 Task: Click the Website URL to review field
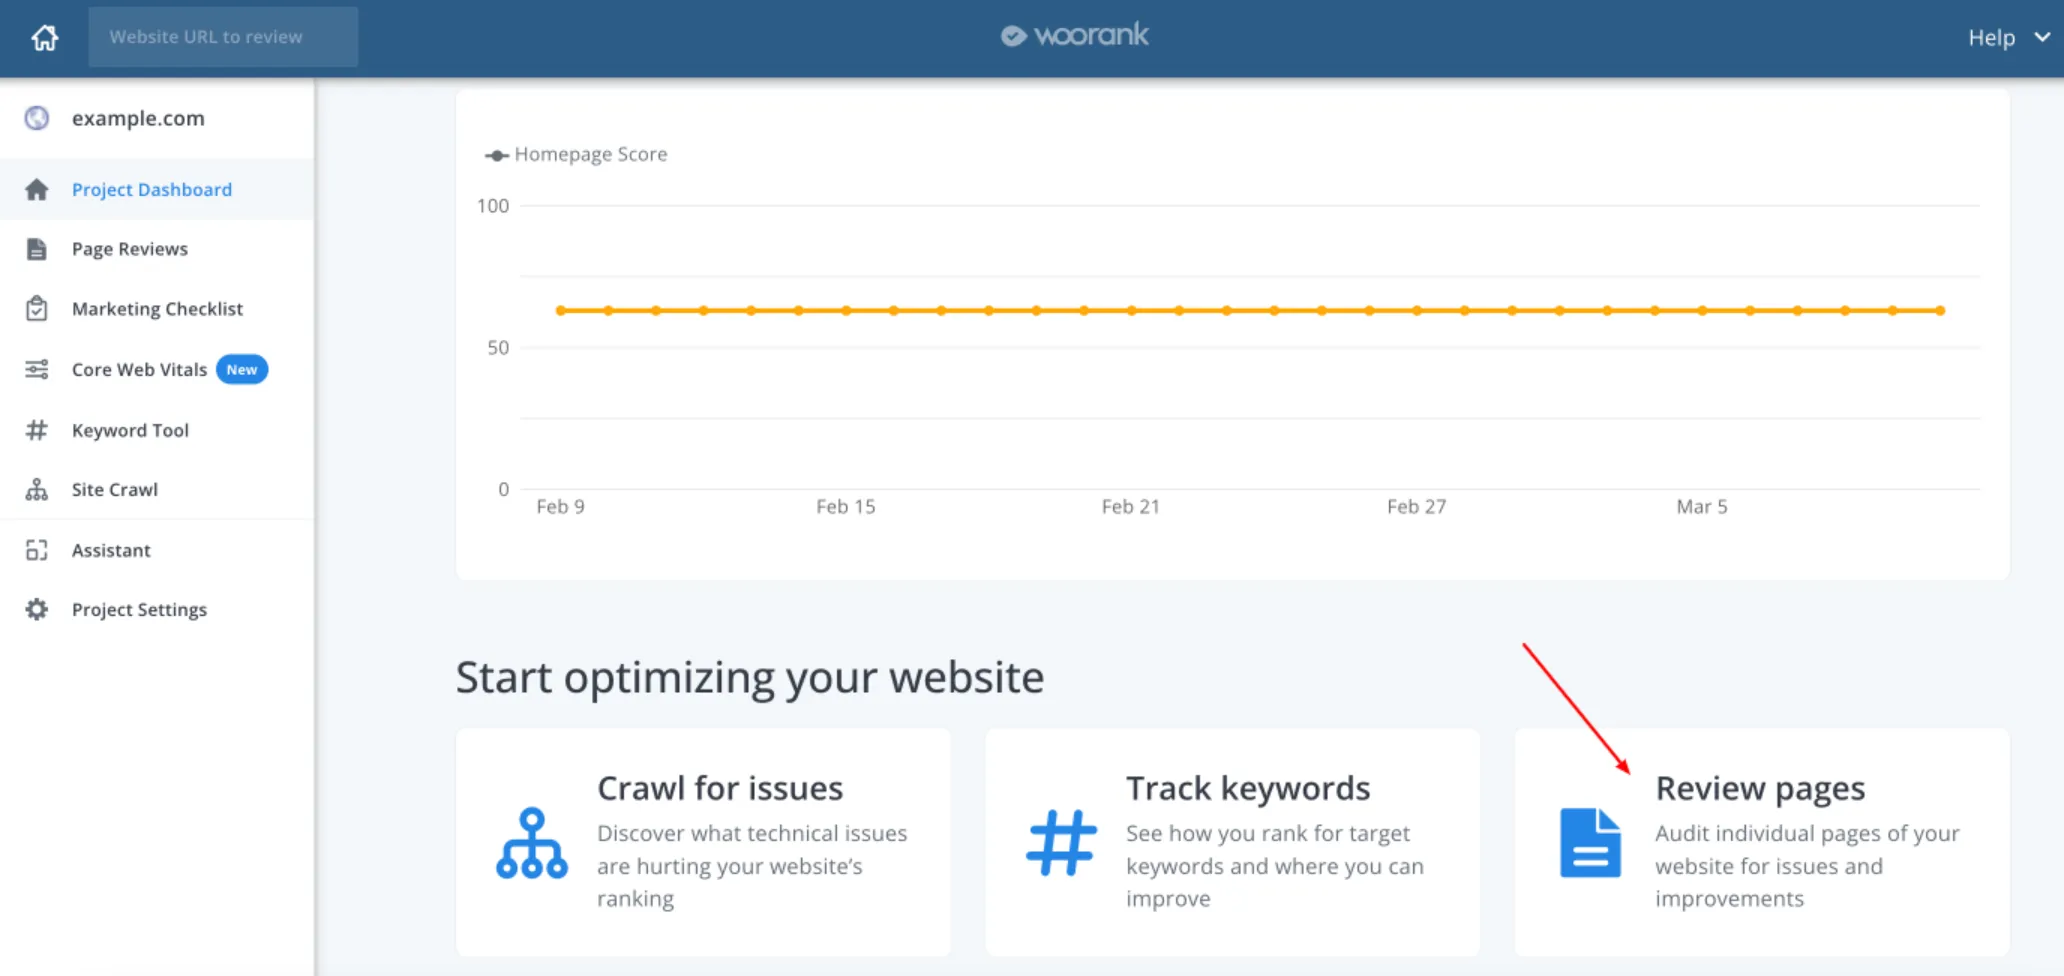coord(223,37)
